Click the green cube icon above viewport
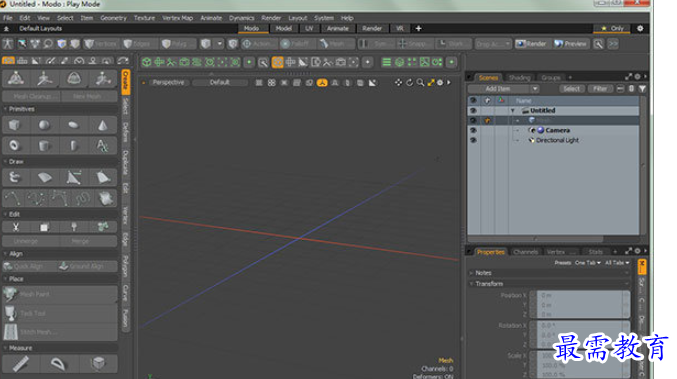Viewport: 677px width, 379px height. pyautogui.click(x=146, y=62)
